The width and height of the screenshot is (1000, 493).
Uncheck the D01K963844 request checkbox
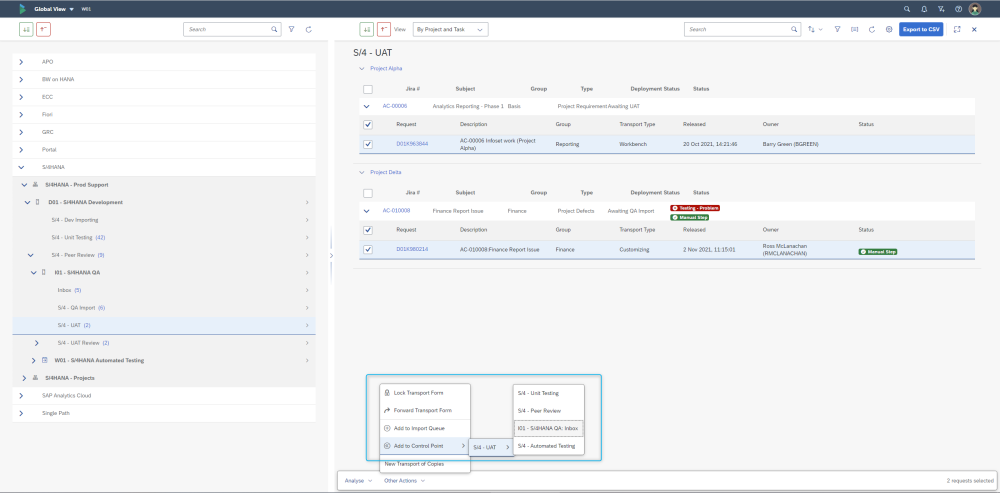368,144
